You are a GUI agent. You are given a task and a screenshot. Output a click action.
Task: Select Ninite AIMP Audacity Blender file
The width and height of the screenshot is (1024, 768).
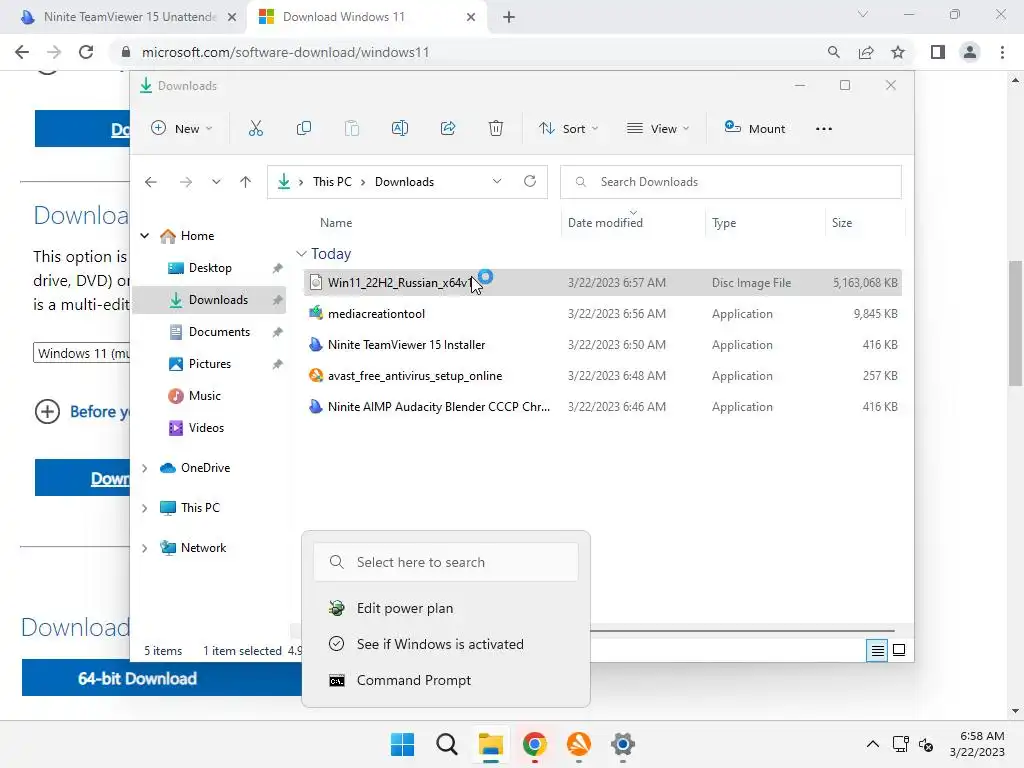click(602, 407)
